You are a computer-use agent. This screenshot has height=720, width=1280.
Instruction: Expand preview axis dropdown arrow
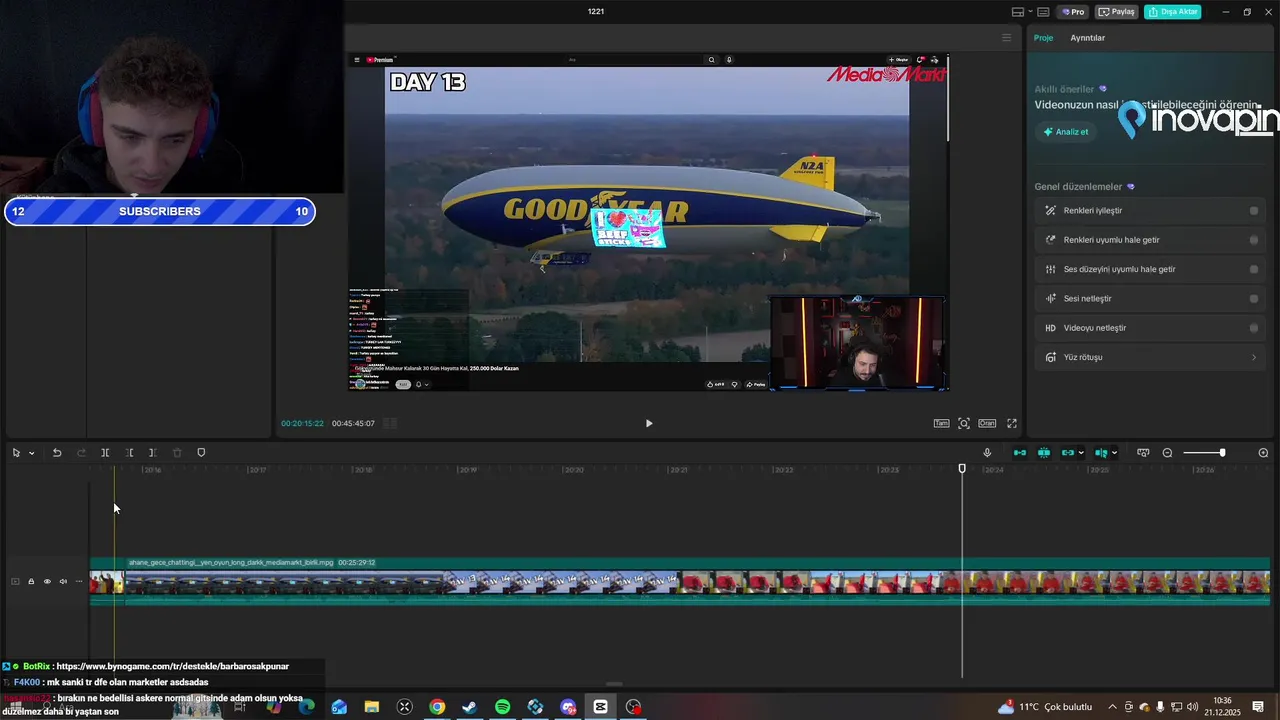pyautogui.click(x=1114, y=453)
